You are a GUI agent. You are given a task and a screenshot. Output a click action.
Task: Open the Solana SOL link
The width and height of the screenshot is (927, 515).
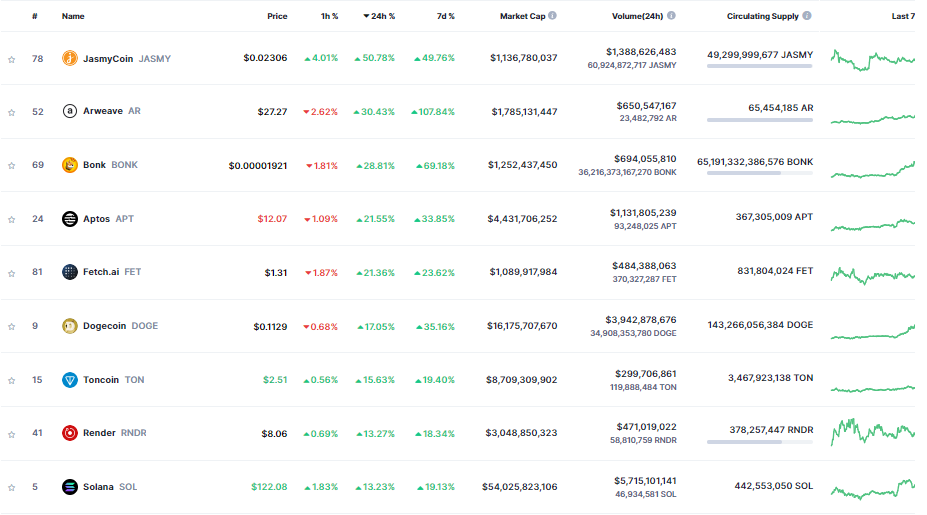coord(110,487)
